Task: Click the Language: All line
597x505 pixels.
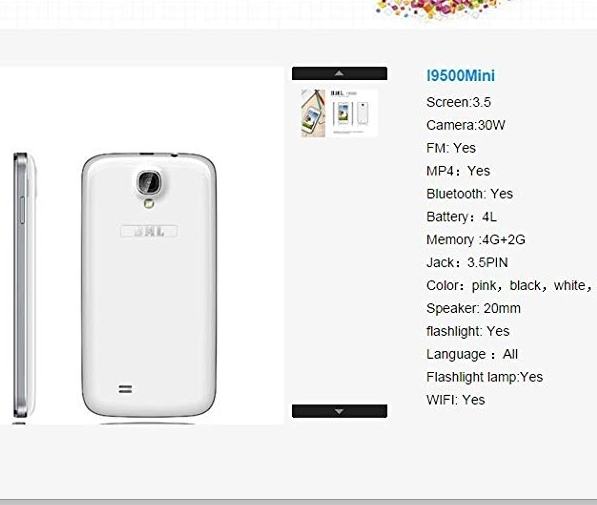Action: click(x=472, y=354)
